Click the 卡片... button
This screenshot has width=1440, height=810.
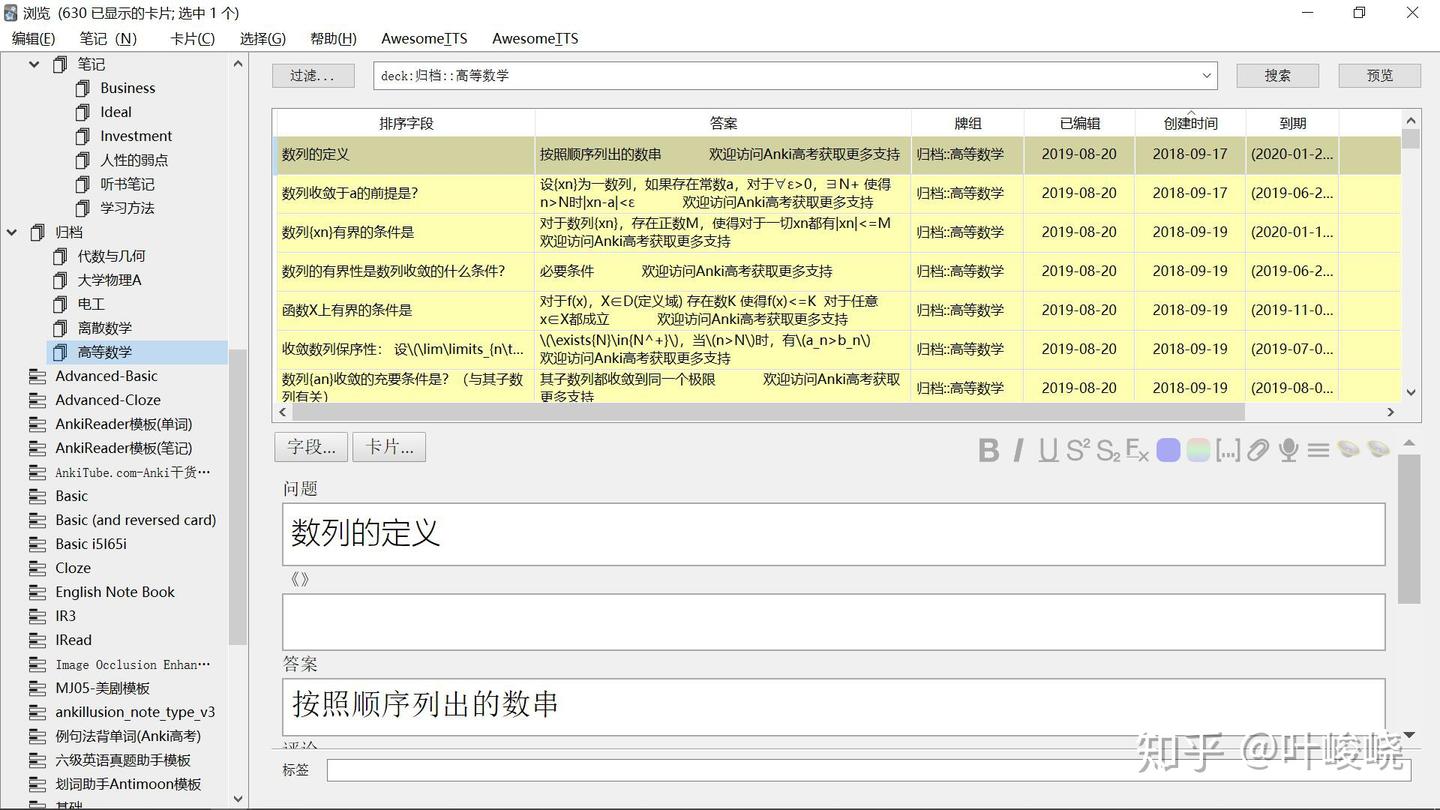click(389, 447)
